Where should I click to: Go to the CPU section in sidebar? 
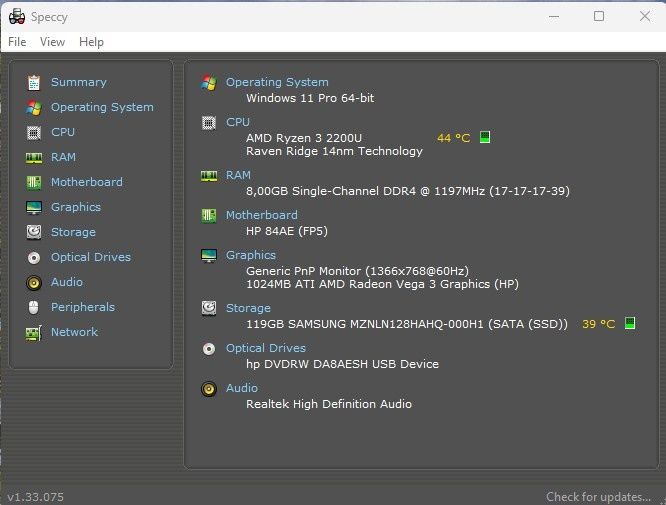[x=63, y=132]
